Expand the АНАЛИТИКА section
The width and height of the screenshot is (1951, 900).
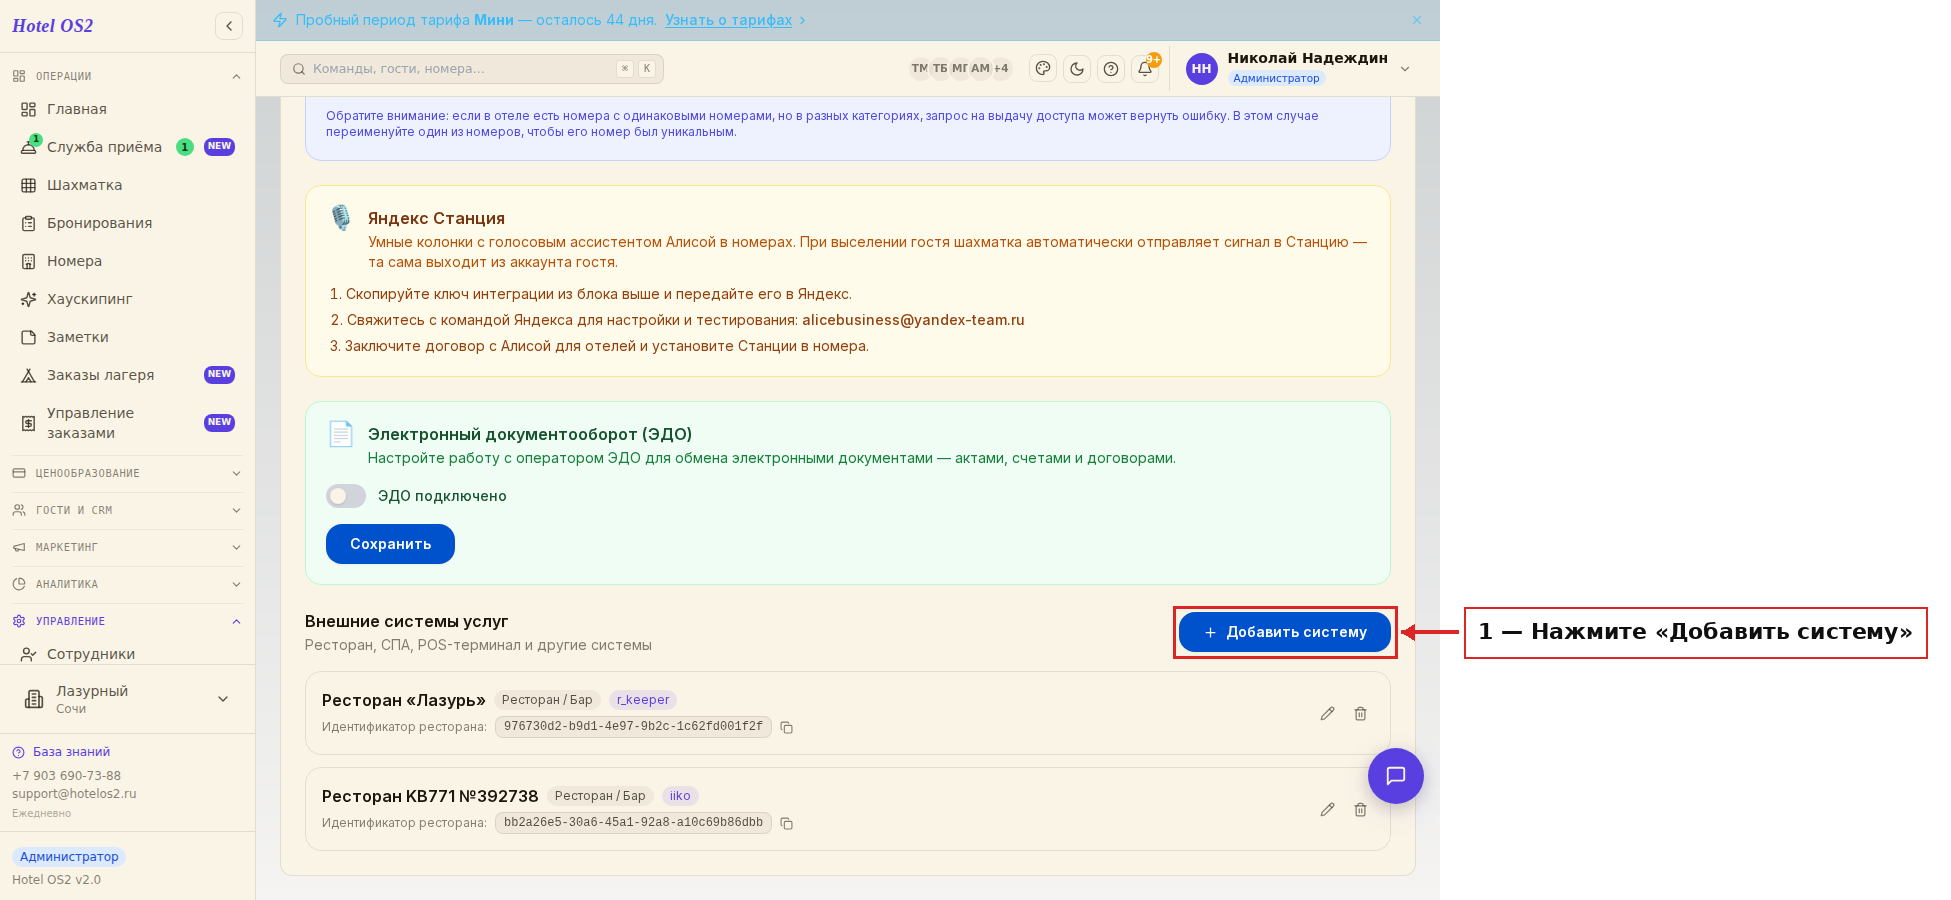pyautogui.click(x=127, y=584)
